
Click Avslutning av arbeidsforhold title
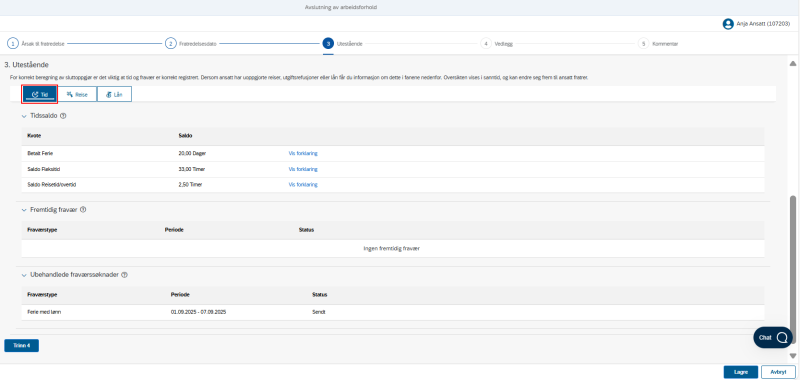point(341,8)
